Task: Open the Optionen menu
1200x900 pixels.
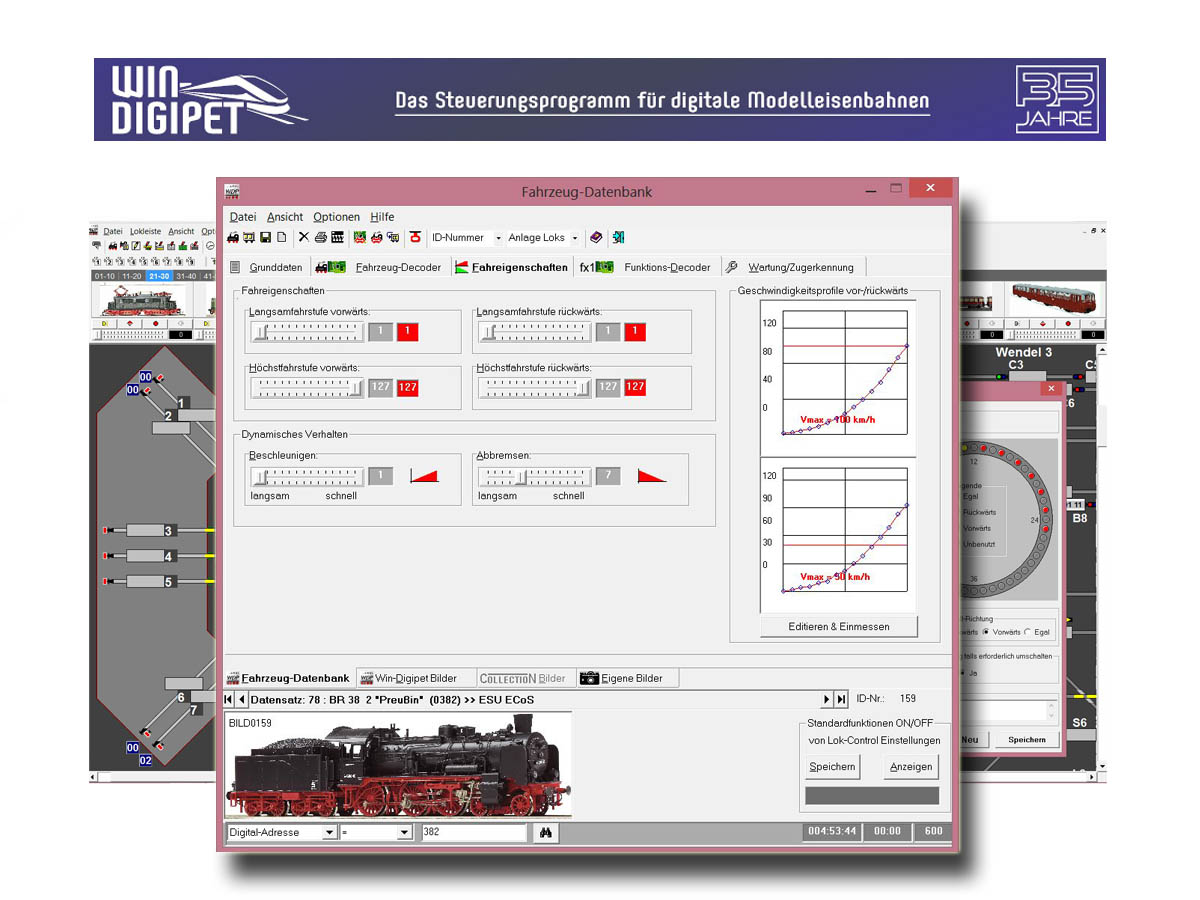Action: (x=336, y=217)
